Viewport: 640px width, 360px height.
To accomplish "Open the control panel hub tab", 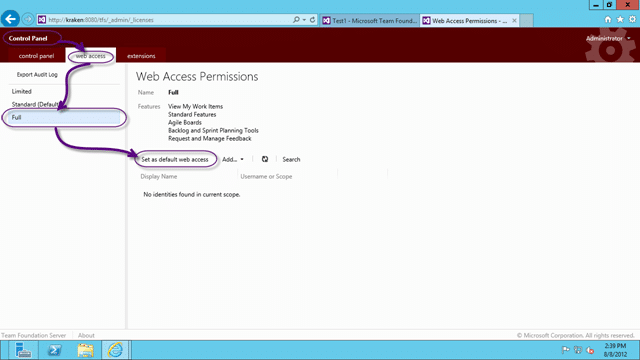I will [36, 56].
